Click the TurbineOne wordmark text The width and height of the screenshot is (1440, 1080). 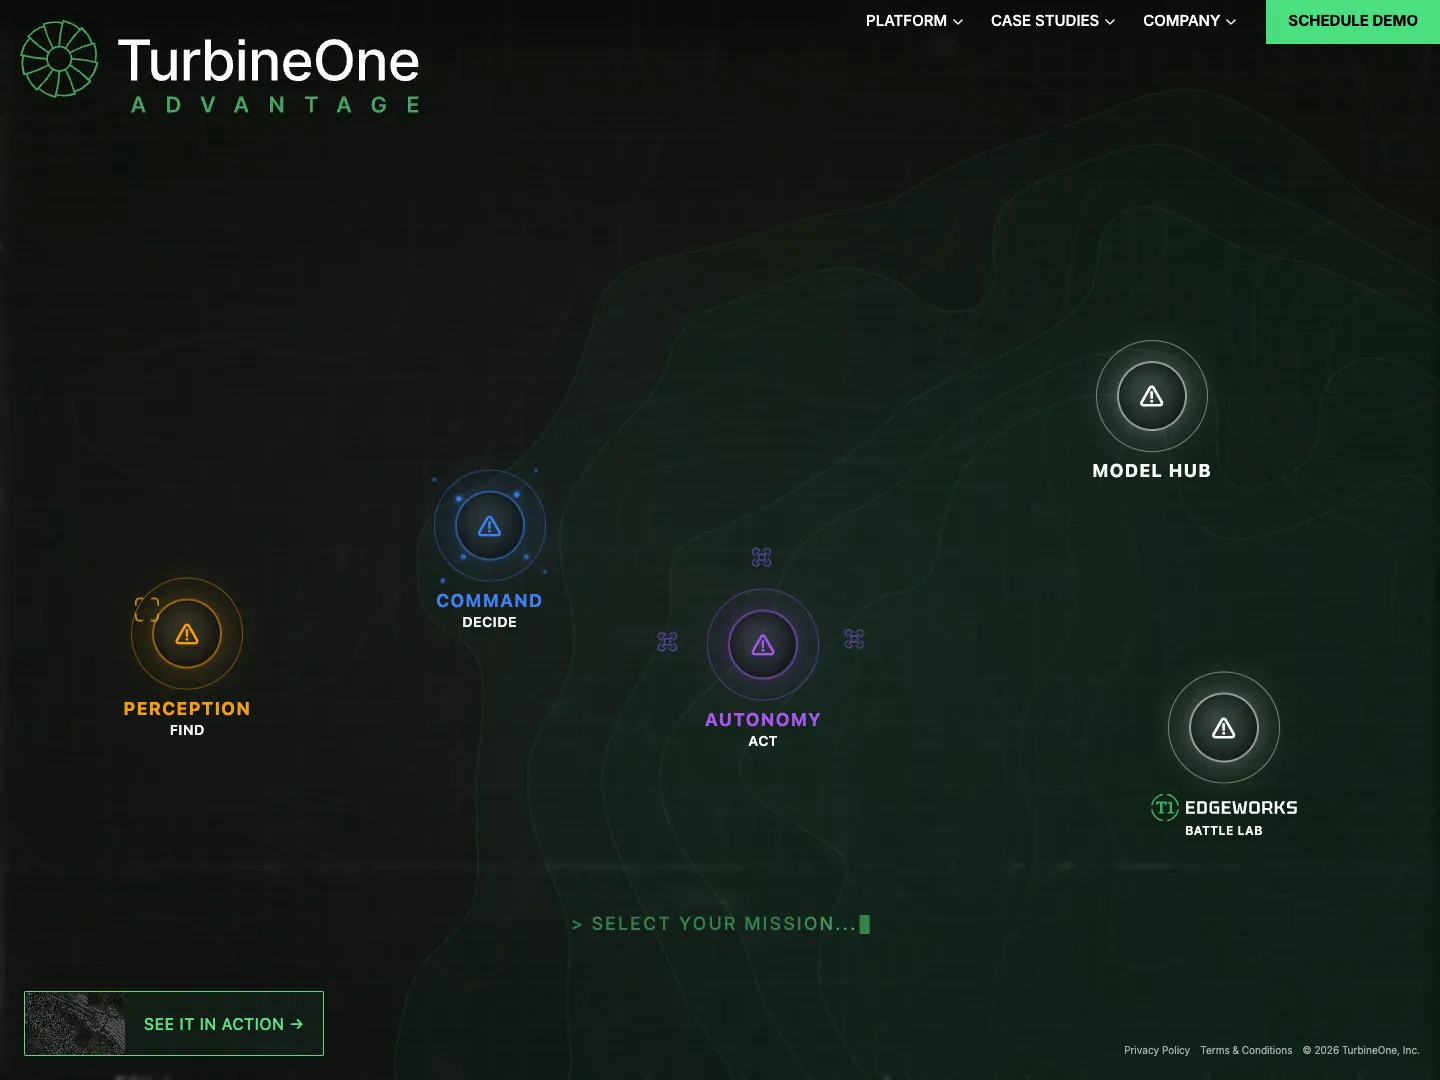pos(269,61)
